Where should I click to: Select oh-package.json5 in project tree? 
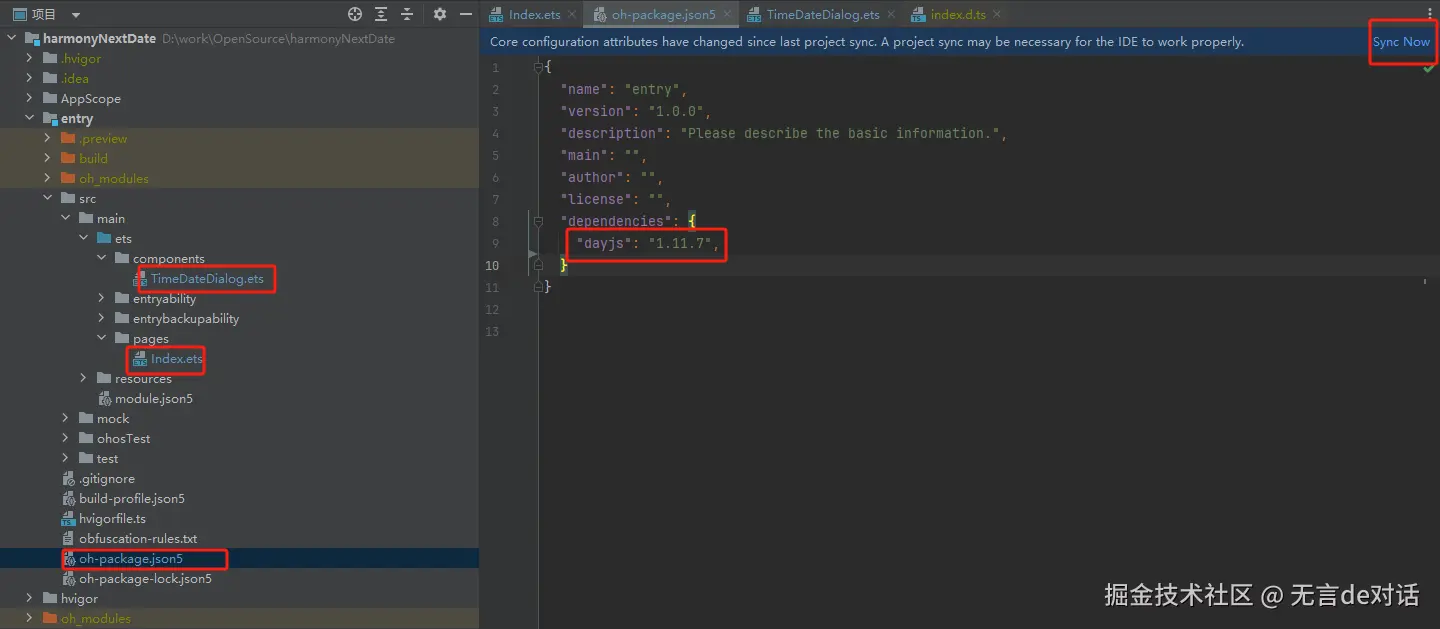[x=131, y=558]
